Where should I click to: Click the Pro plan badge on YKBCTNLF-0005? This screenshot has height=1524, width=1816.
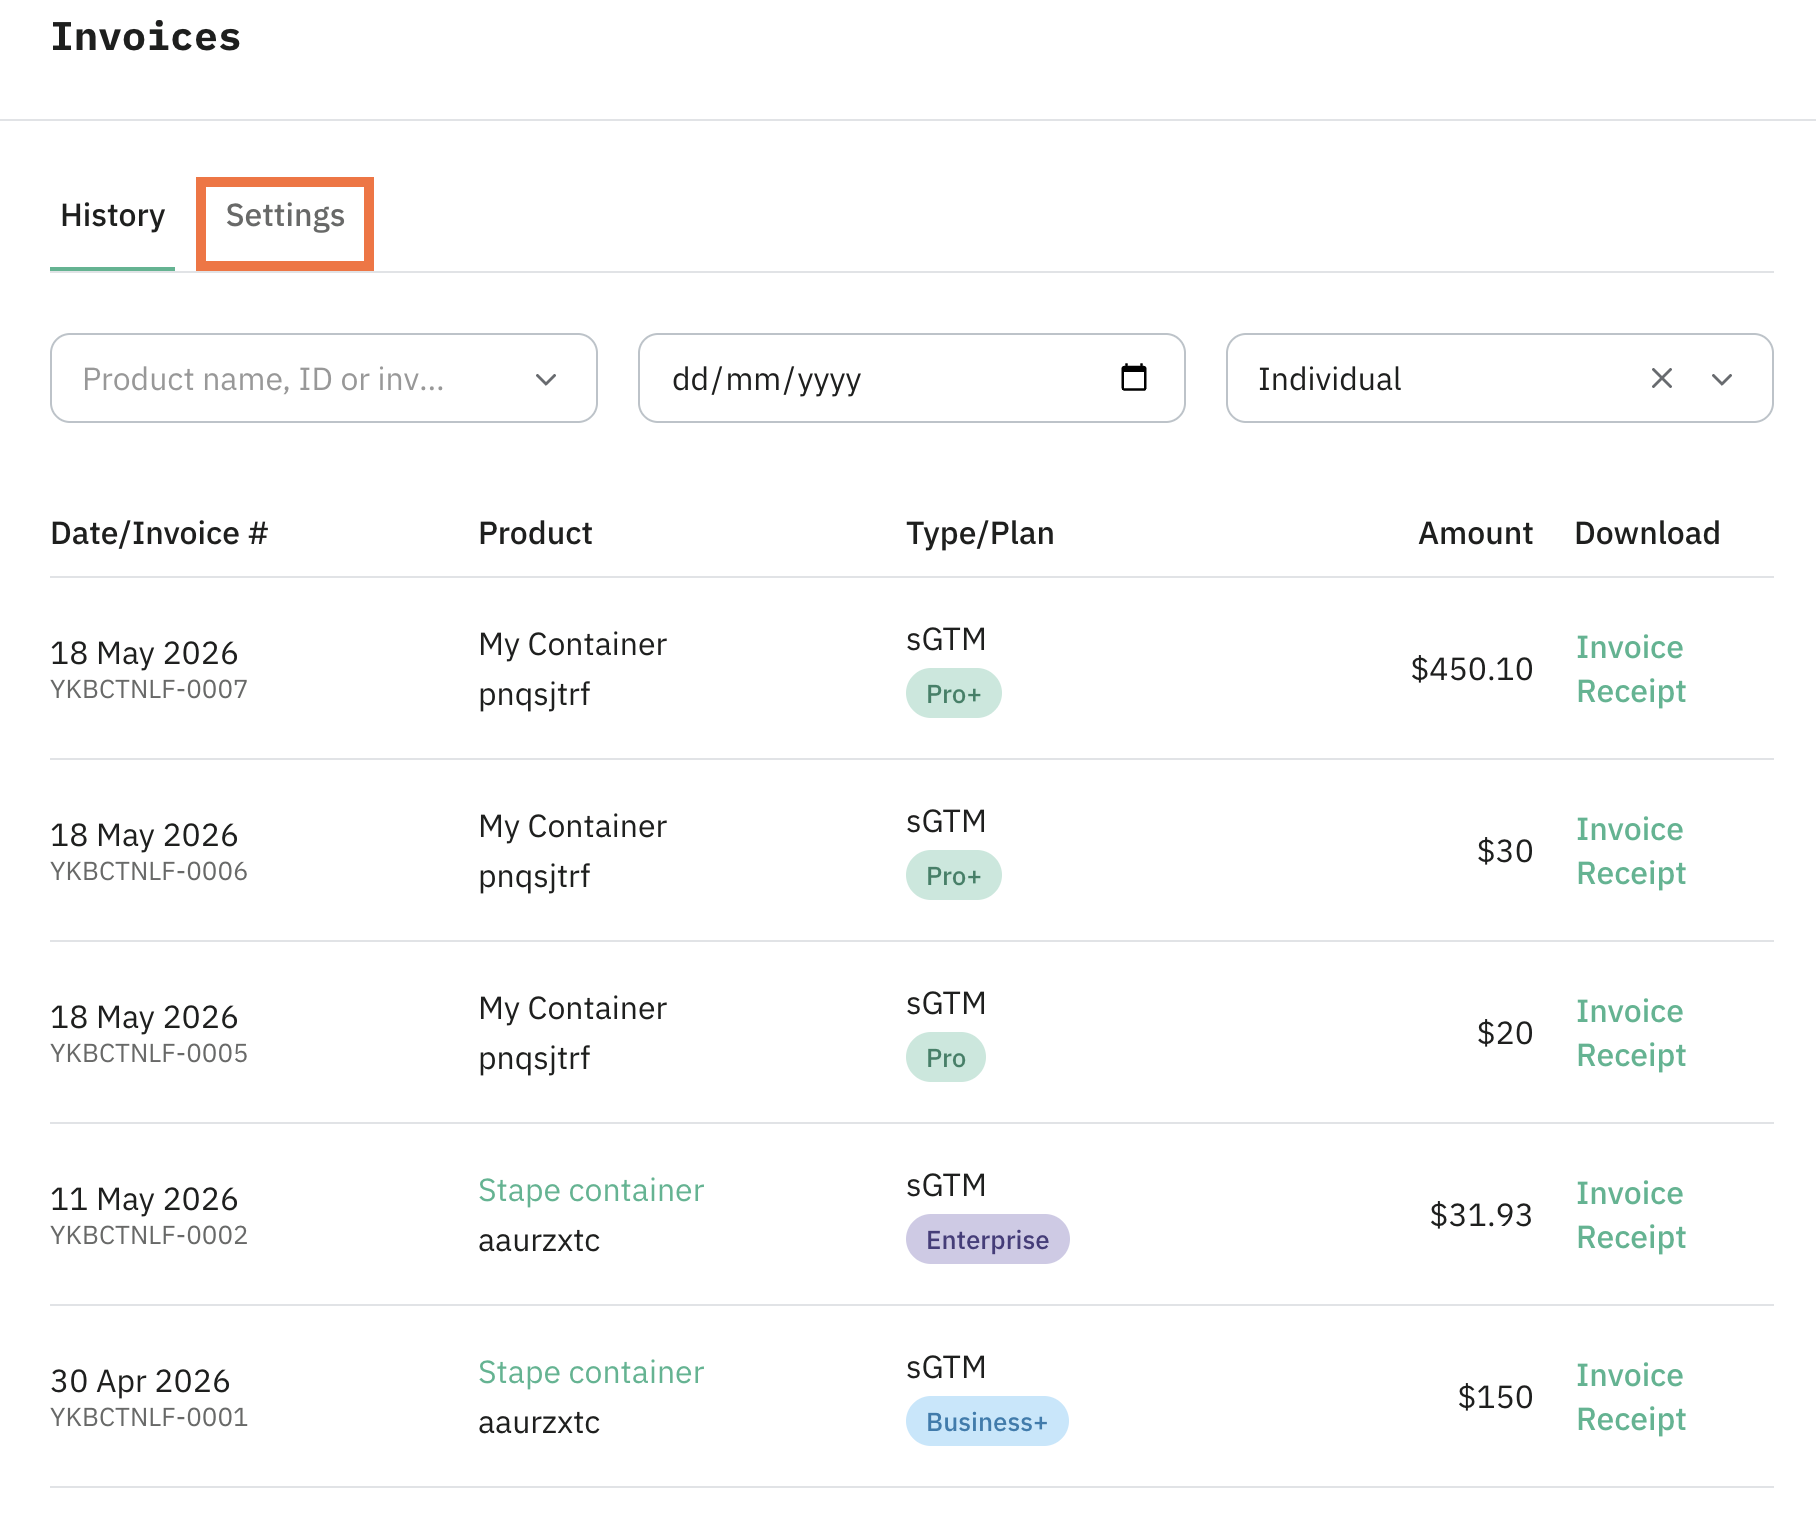click(946, 1057)
